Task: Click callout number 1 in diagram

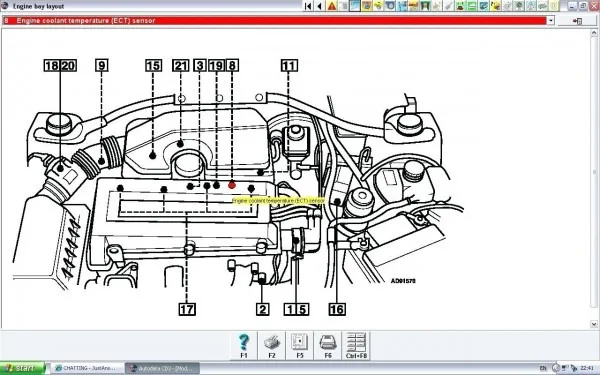Action: (290, 309)
